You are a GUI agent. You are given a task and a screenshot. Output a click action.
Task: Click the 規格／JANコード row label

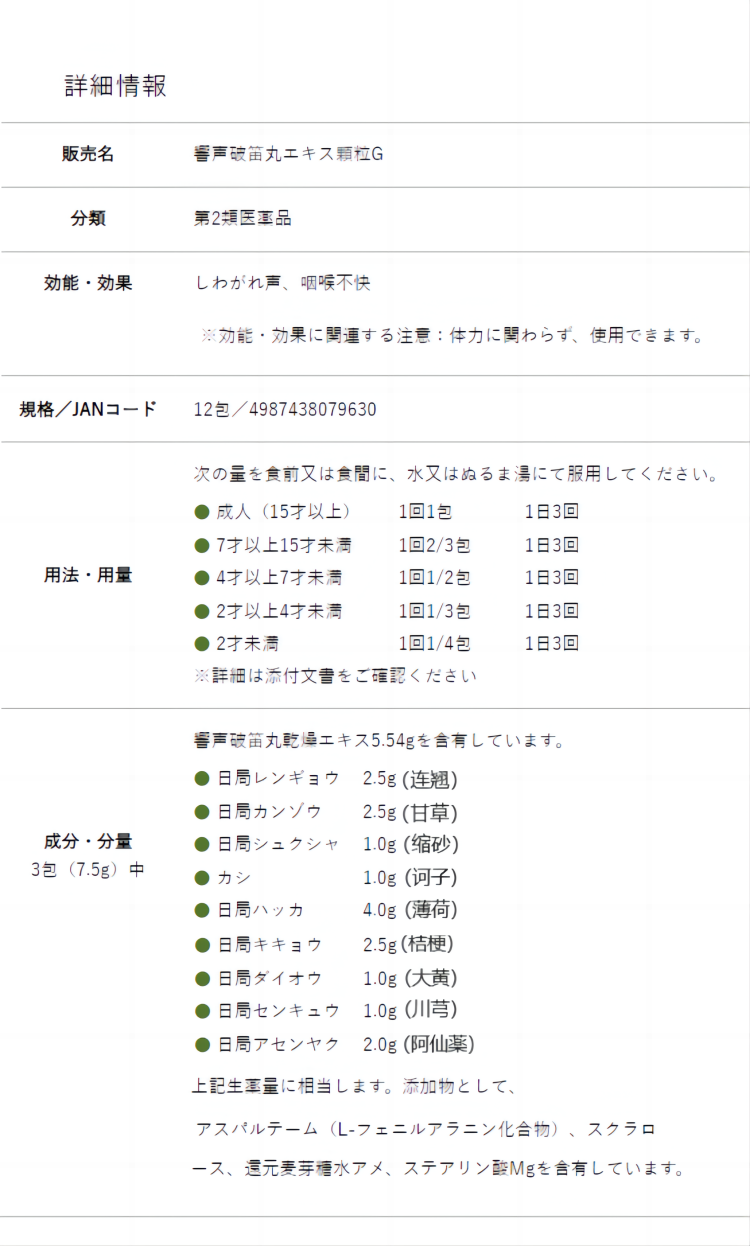point(88,409)
